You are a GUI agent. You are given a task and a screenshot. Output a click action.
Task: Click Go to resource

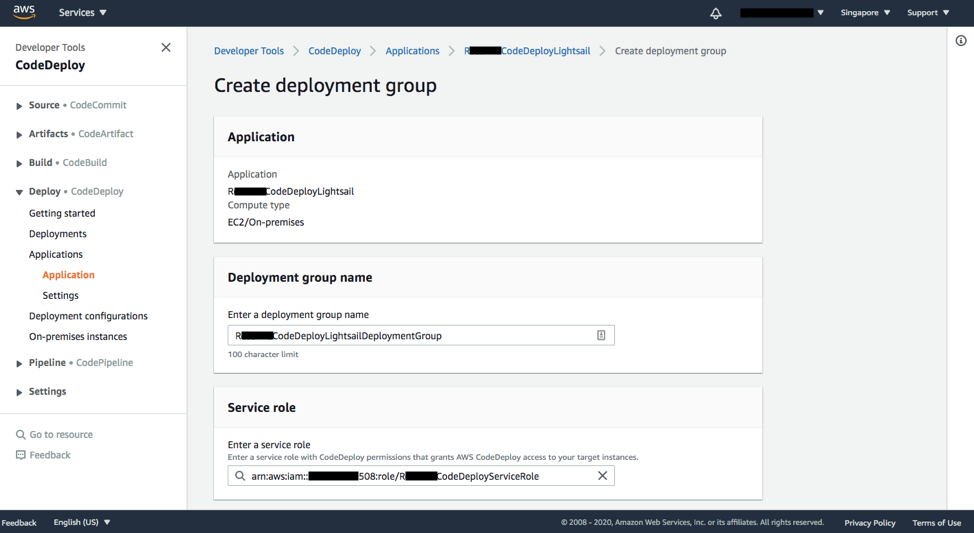click(61, 435)
